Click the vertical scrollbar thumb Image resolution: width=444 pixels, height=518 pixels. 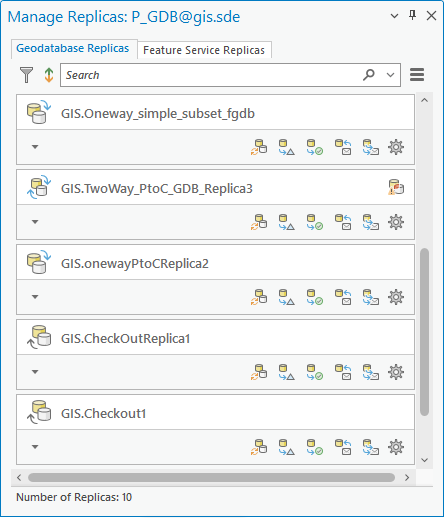click(x=424, y=332)
